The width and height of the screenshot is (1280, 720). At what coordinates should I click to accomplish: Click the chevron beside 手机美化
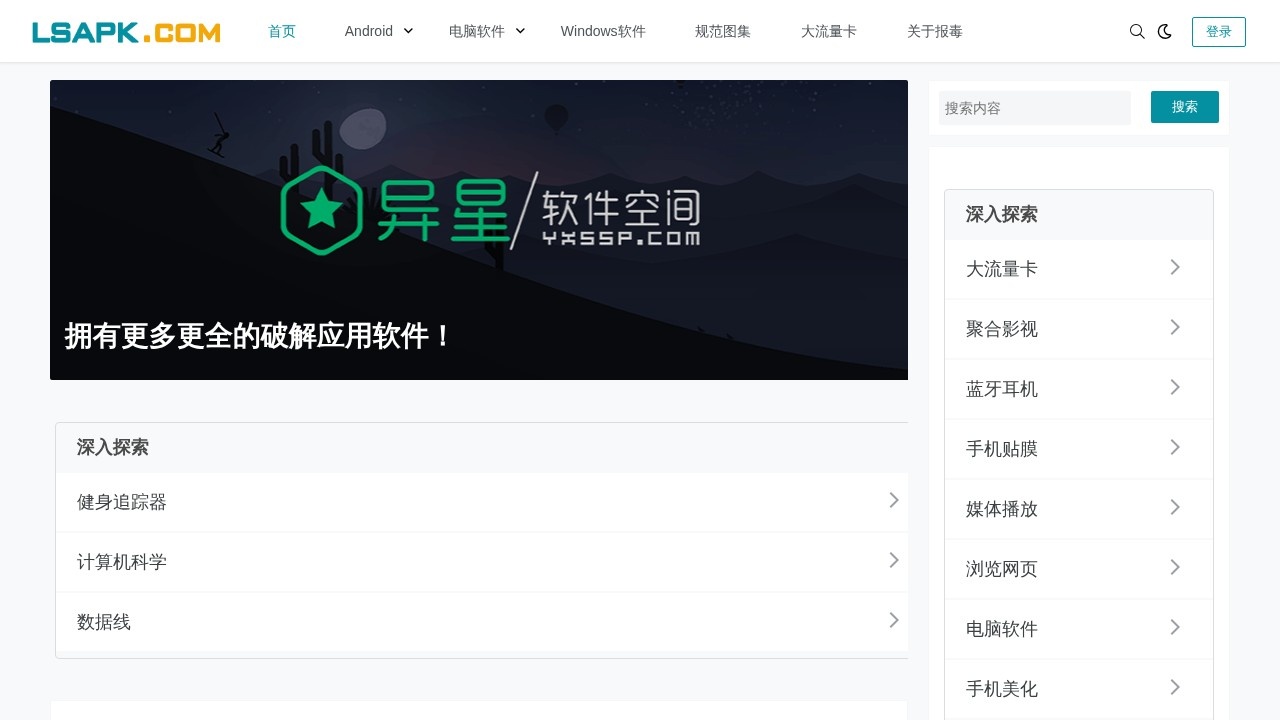click(1175, 687)
